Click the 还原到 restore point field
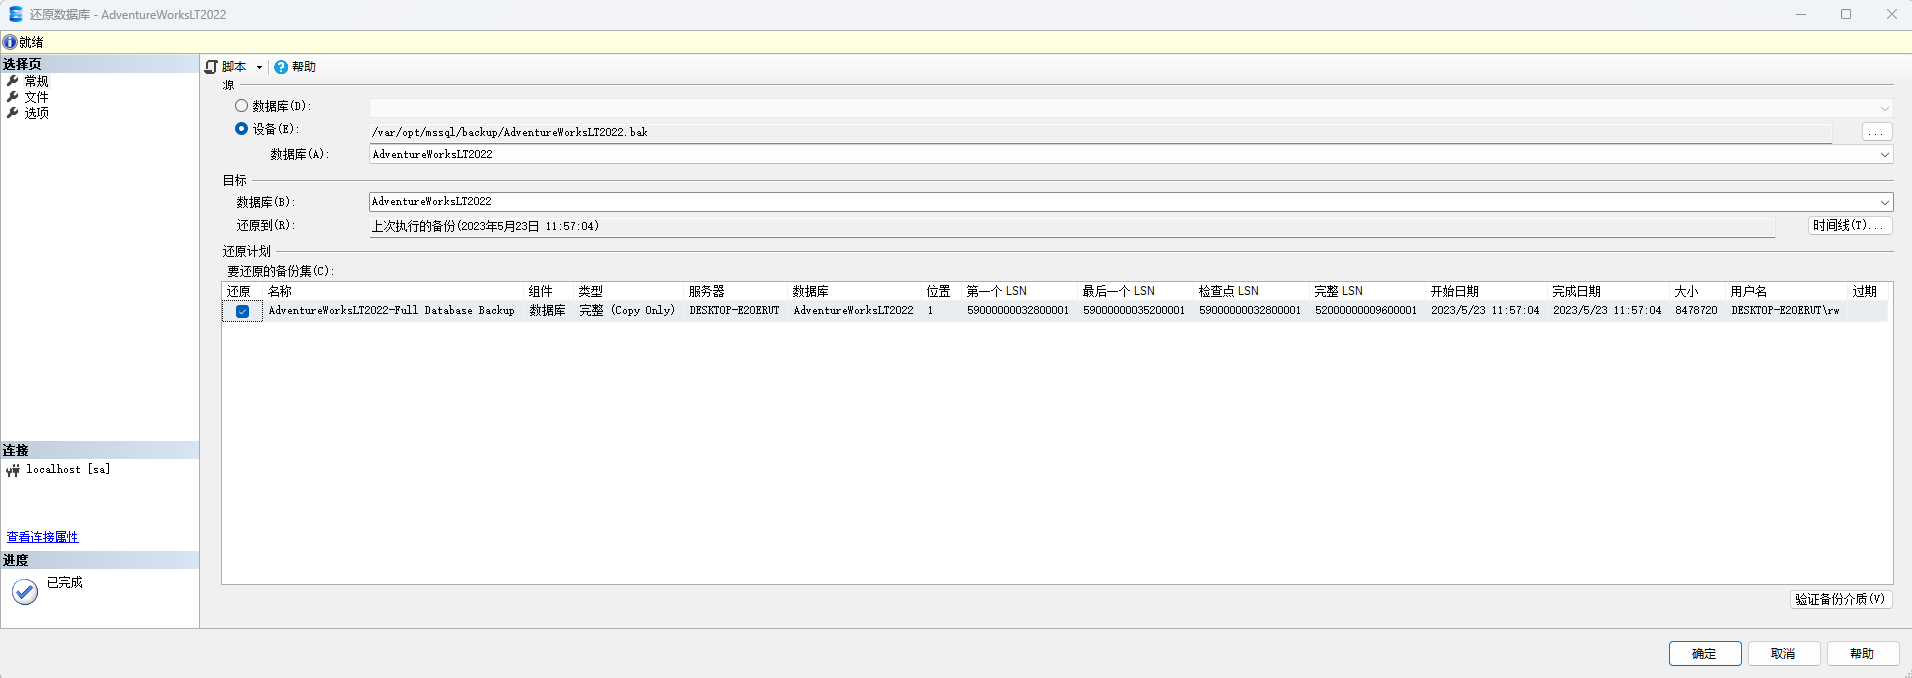The width and height of the screenshot is (1912, 678). tap(1072, 226)
